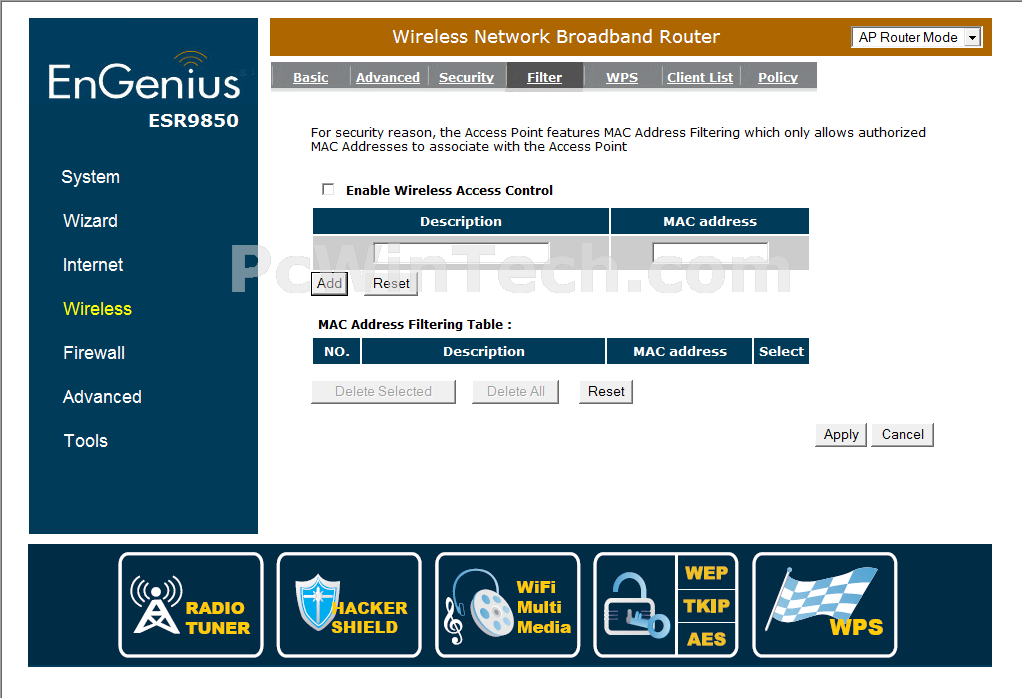Open the Client List tab
The height and width of the screenshot is (698, 1022).
click(700, 77)
